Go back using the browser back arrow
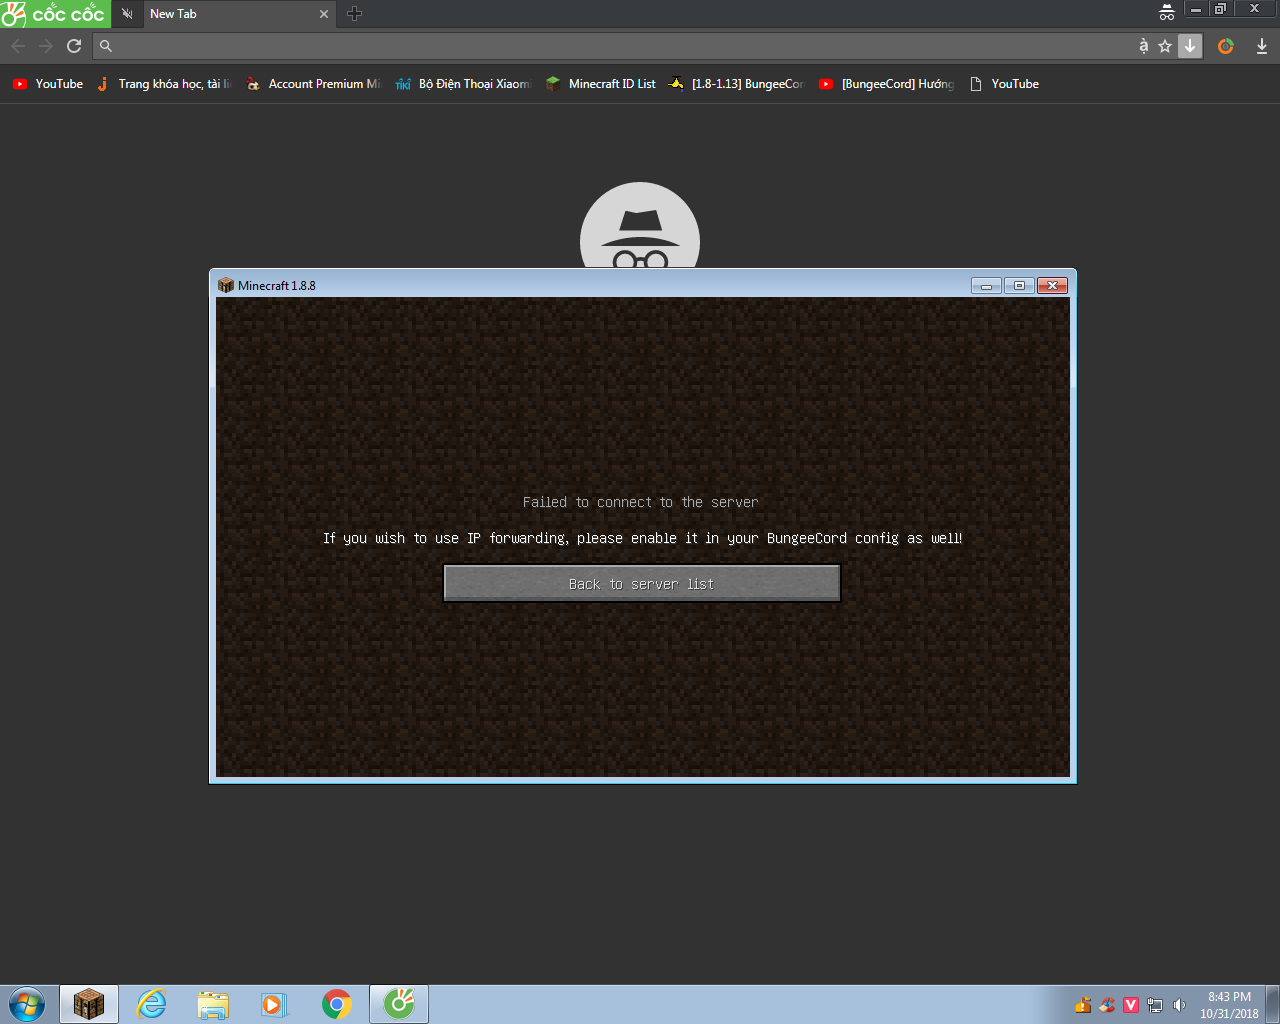Screen dimensions: 1280x1024 18,46
